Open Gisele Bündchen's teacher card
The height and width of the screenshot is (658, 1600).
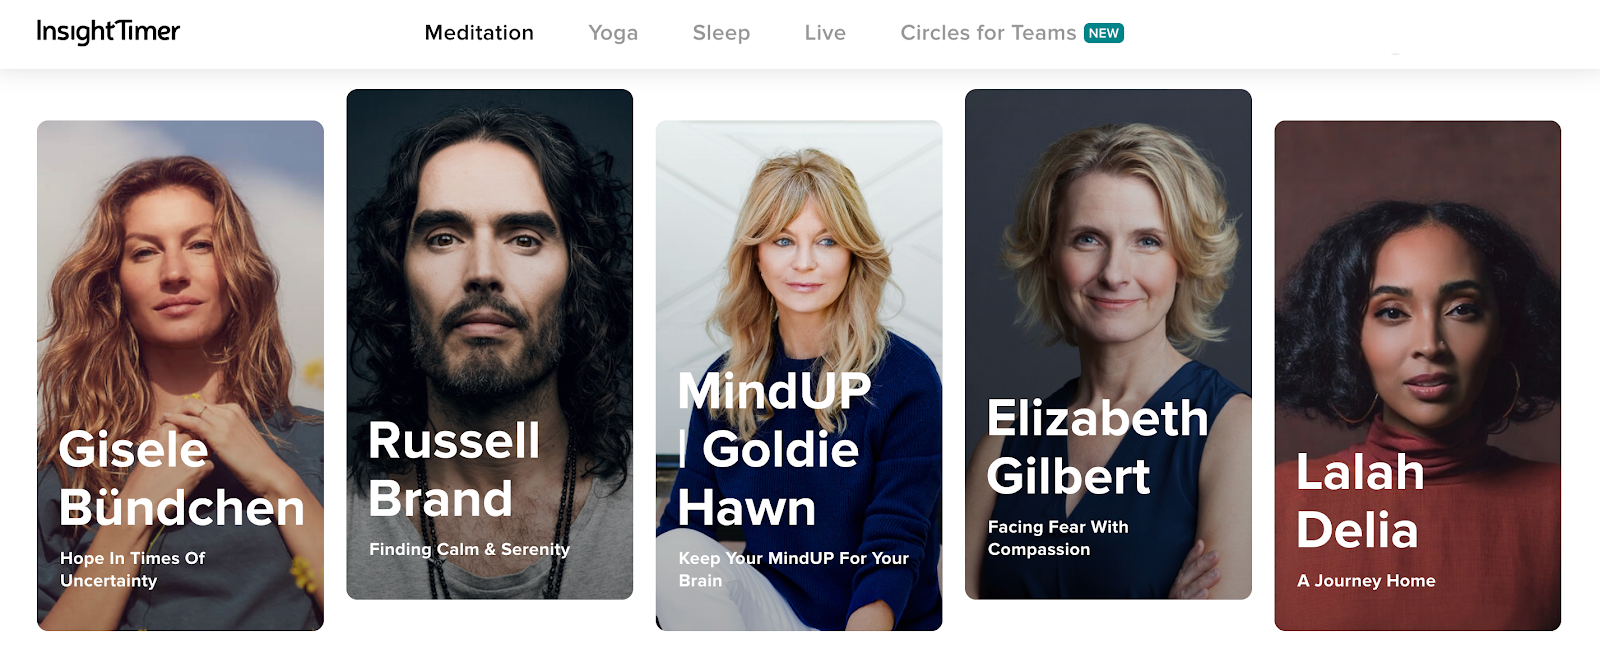(x=180, y=375)
